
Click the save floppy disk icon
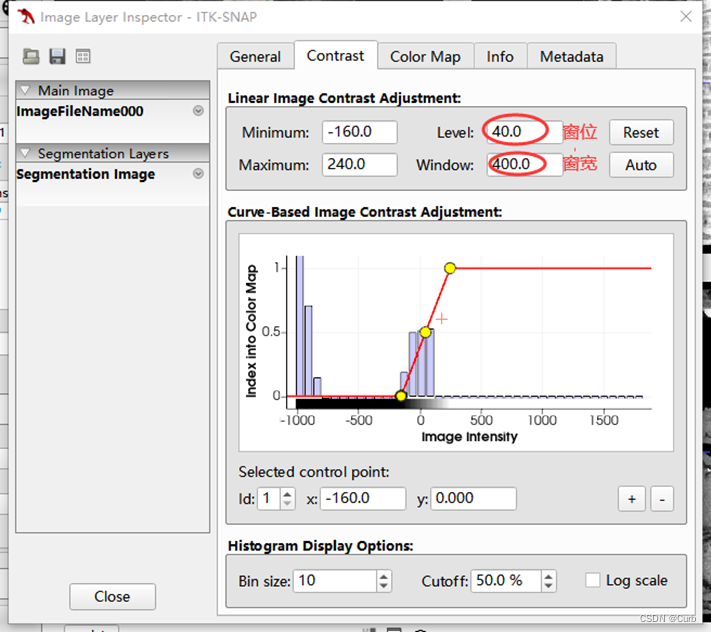(57, 57)
